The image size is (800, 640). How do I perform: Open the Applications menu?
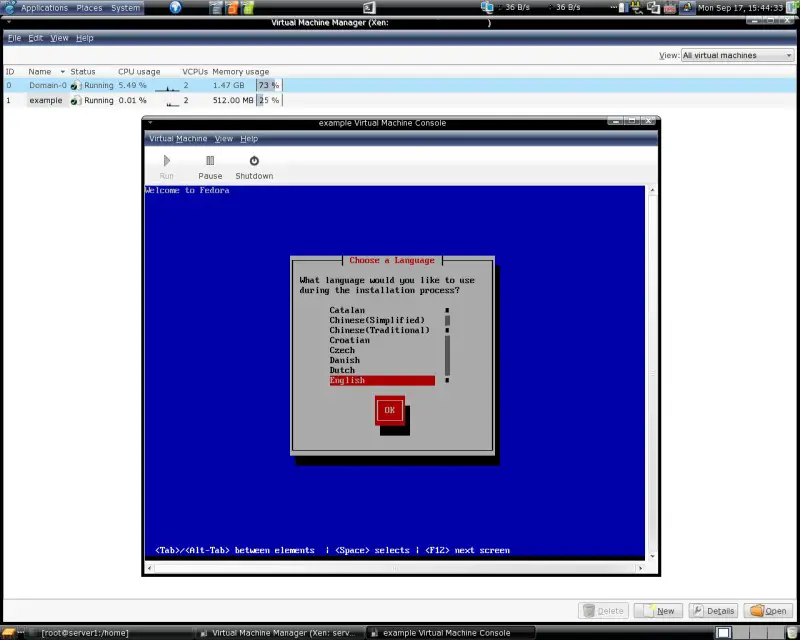pos(44,8)
